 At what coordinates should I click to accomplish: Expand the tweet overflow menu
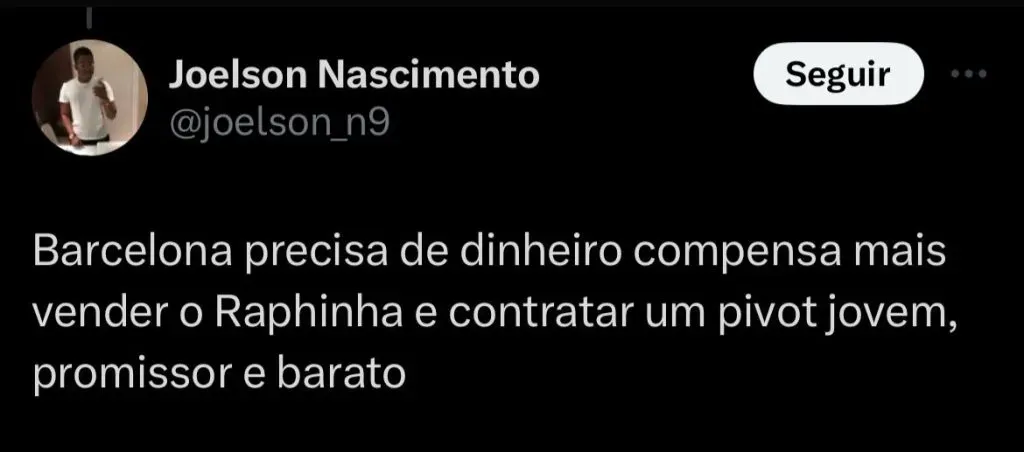[967, 75]
